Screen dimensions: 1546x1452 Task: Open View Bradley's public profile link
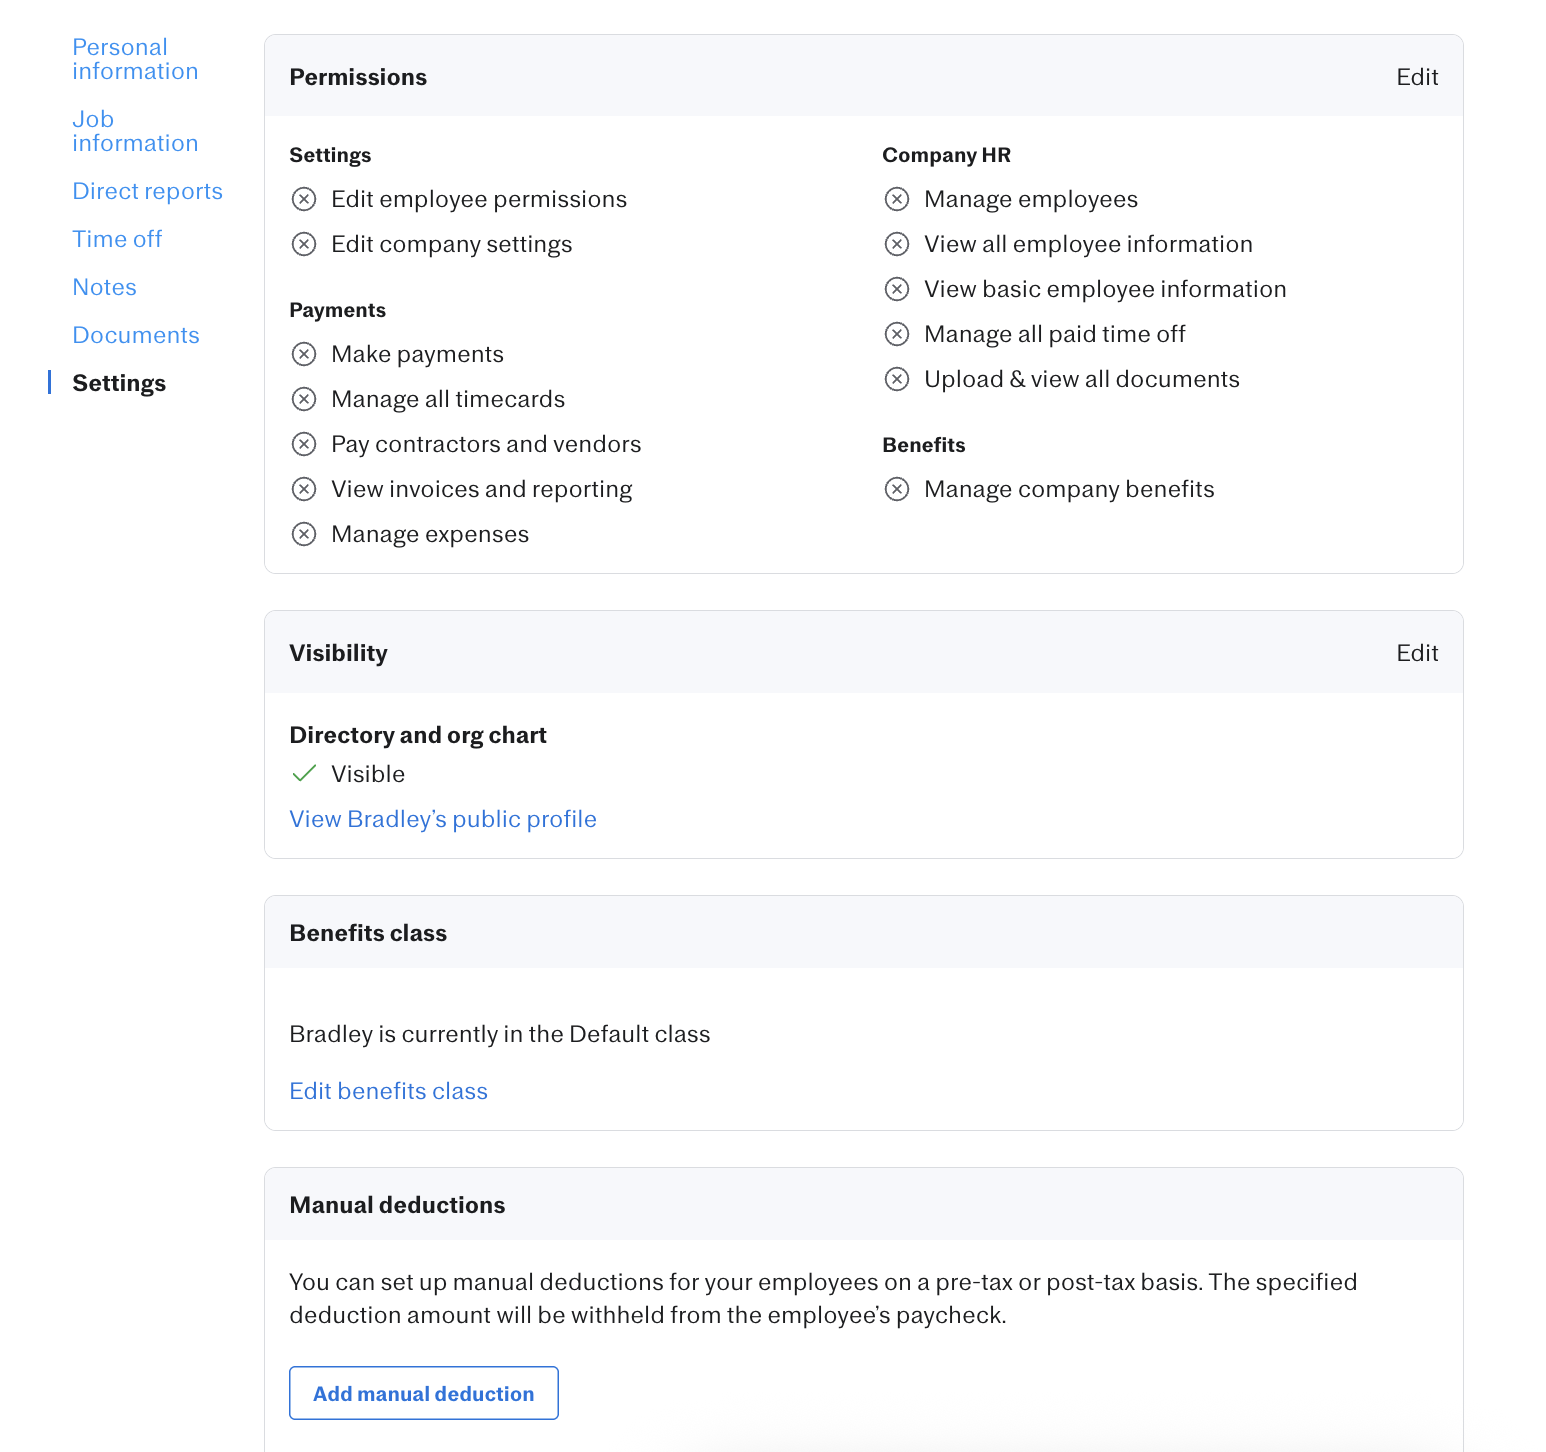pos(443,819)
